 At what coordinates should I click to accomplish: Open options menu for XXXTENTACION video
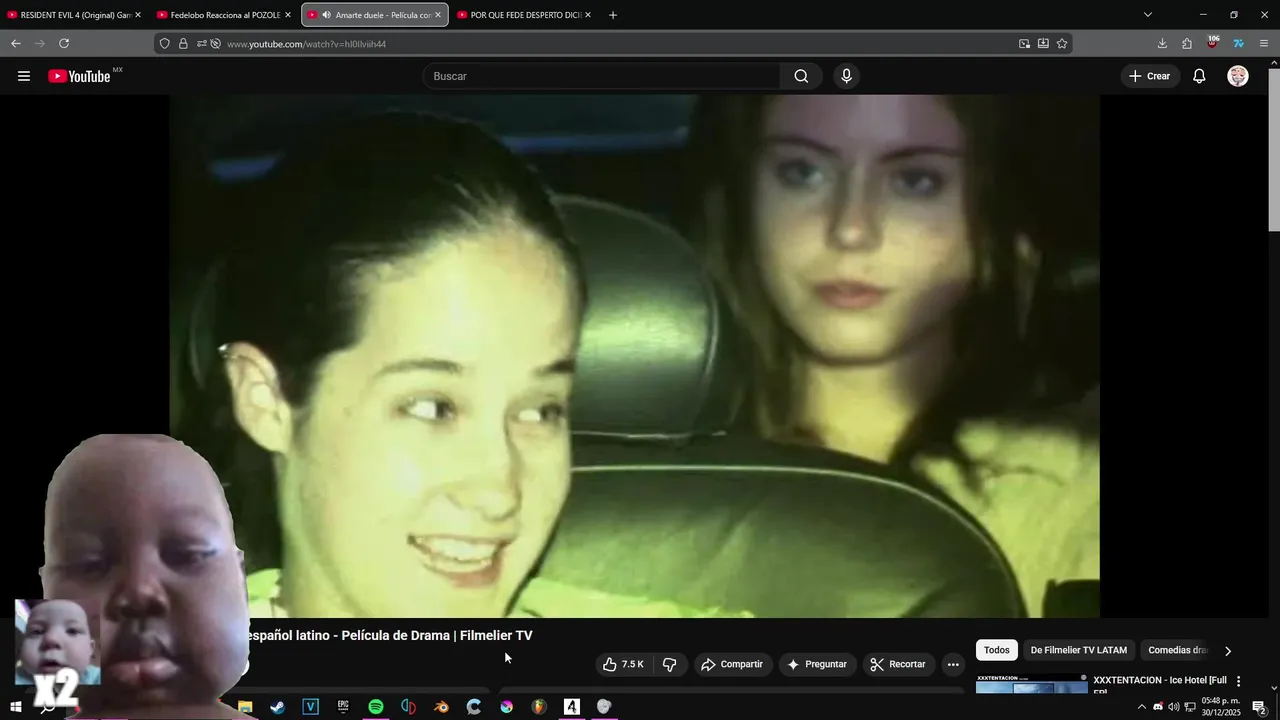tap(1238, 681)
